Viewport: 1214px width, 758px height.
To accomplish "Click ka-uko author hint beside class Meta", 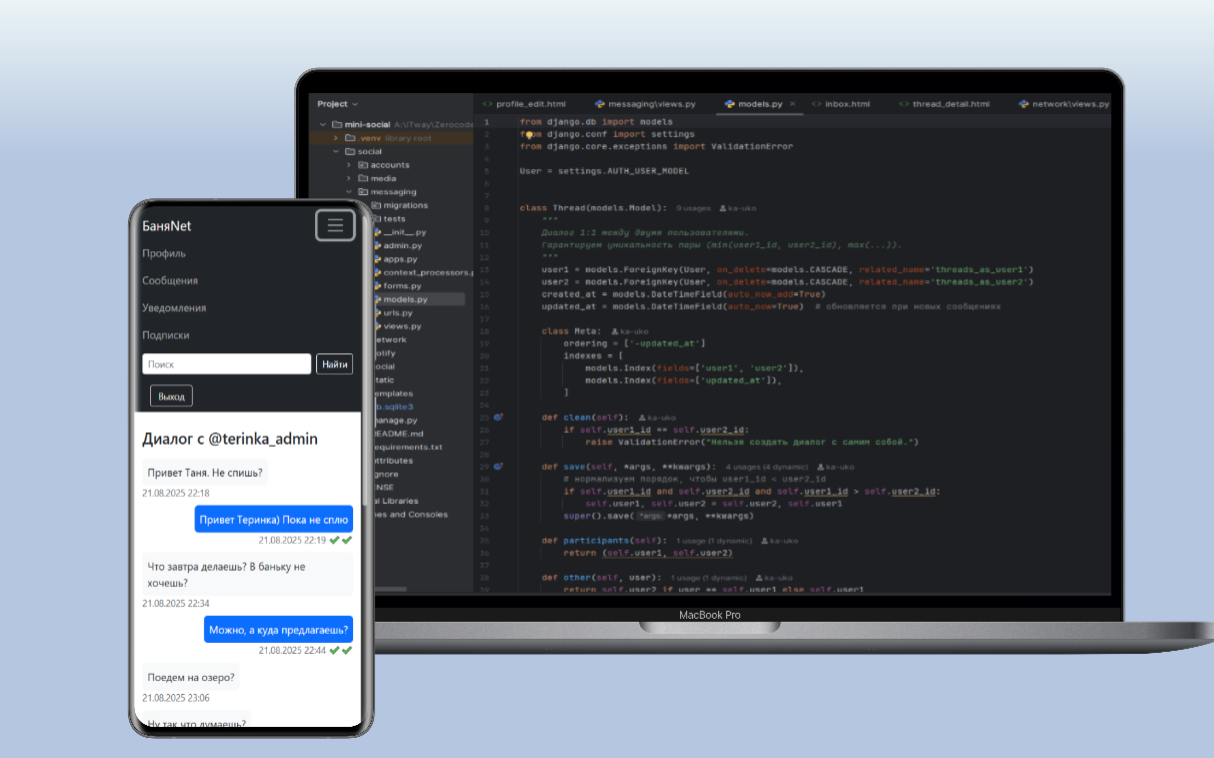I will click(630, 331).
